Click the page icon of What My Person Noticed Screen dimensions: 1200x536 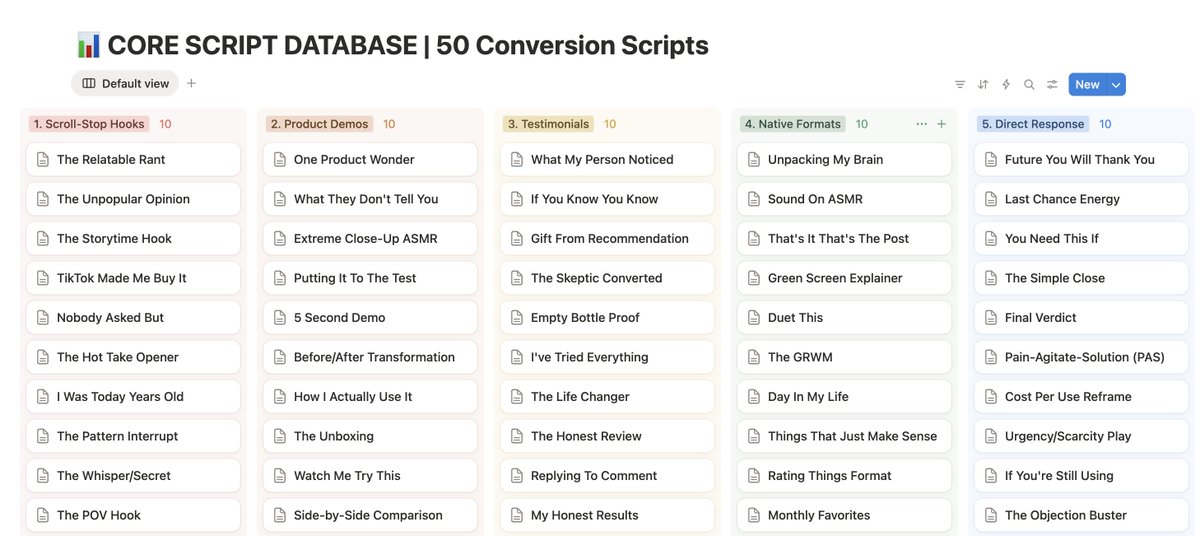click(x=517, y=160)
